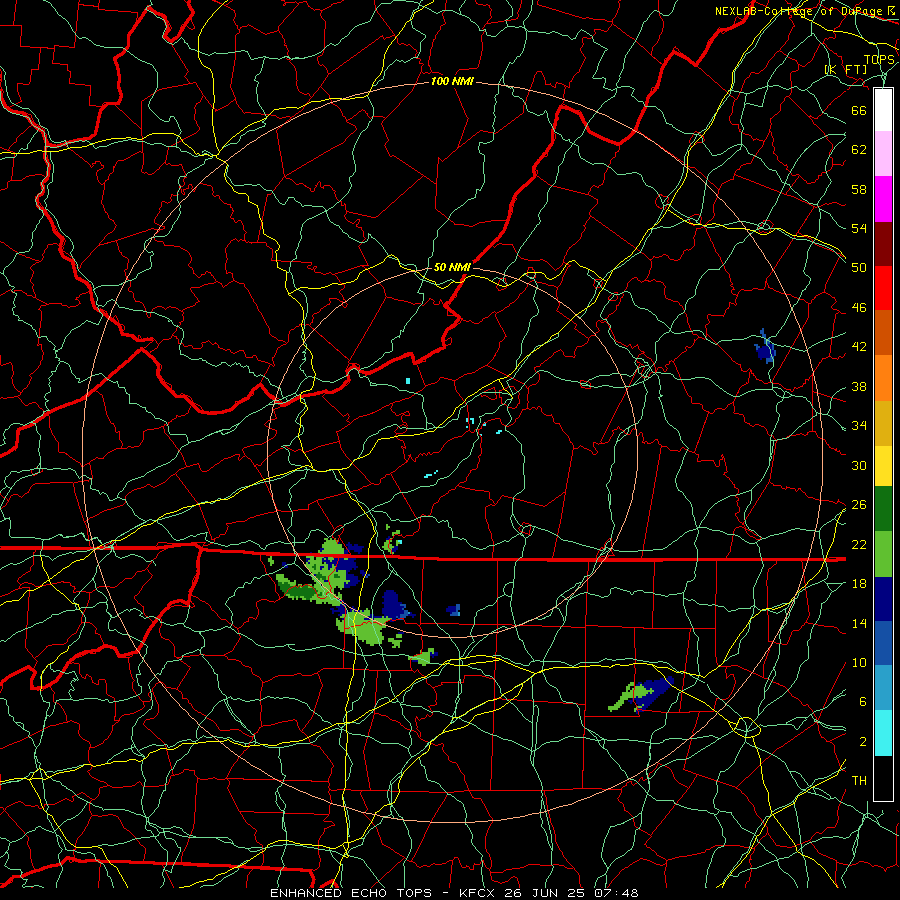This screenshot has width=900, height=900.
Task: Click the black TH legend swatch
Action: click(883, 778)
